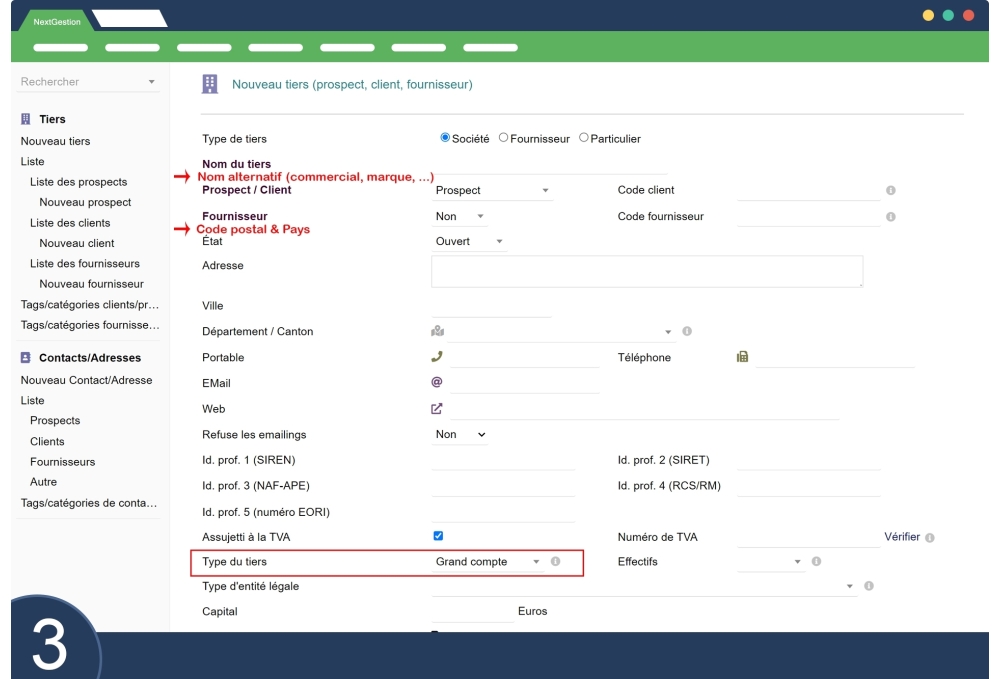Click the @ icon beside EMail
This screenshot has height=679, width=1000.
click(437, 382)
